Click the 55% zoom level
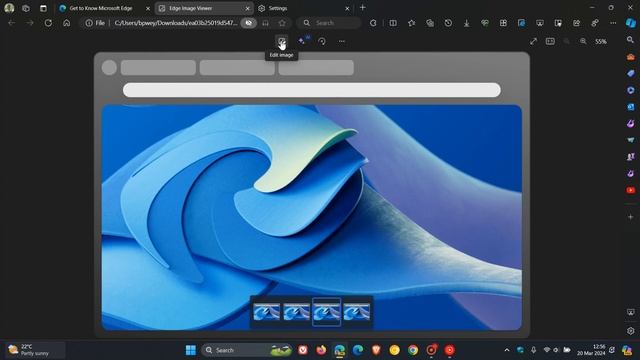Image resolution: width=640 pixels, height=360 pixels. [x=600, y=42]
